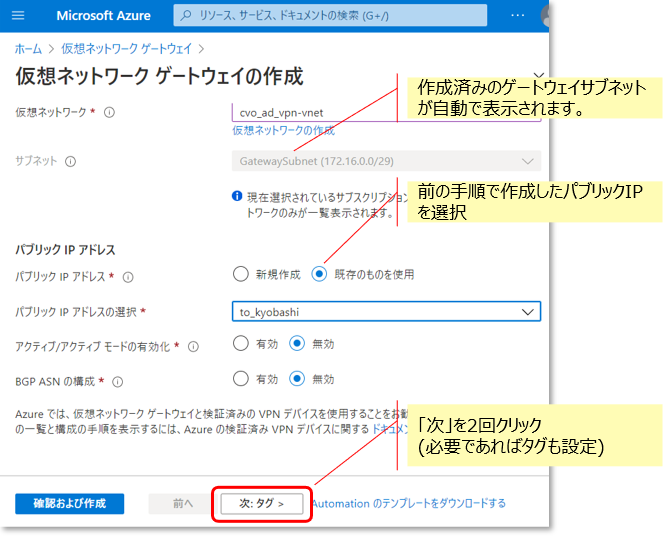Select 既存のものを使用 radio button
Image resolution: width=669 pixels, height=537 pixels.
[319, 274]
